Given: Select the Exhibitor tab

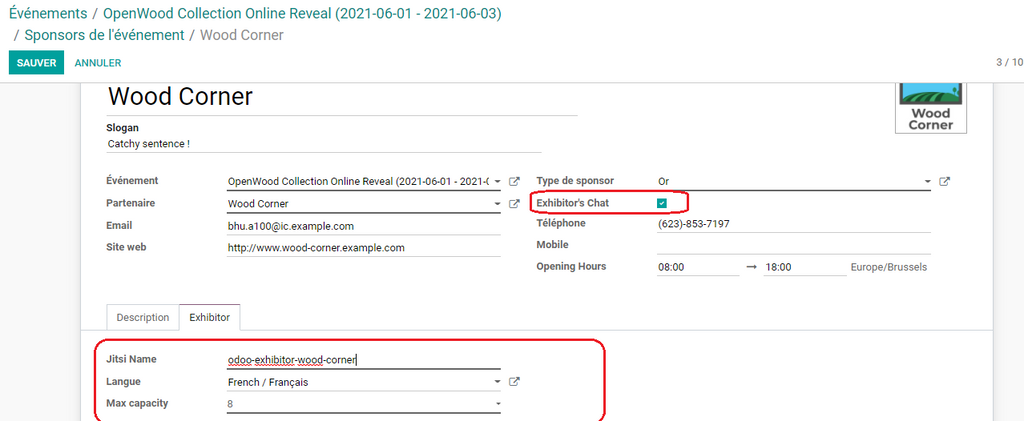Looking at the screenshot, I should coord(209,317).
